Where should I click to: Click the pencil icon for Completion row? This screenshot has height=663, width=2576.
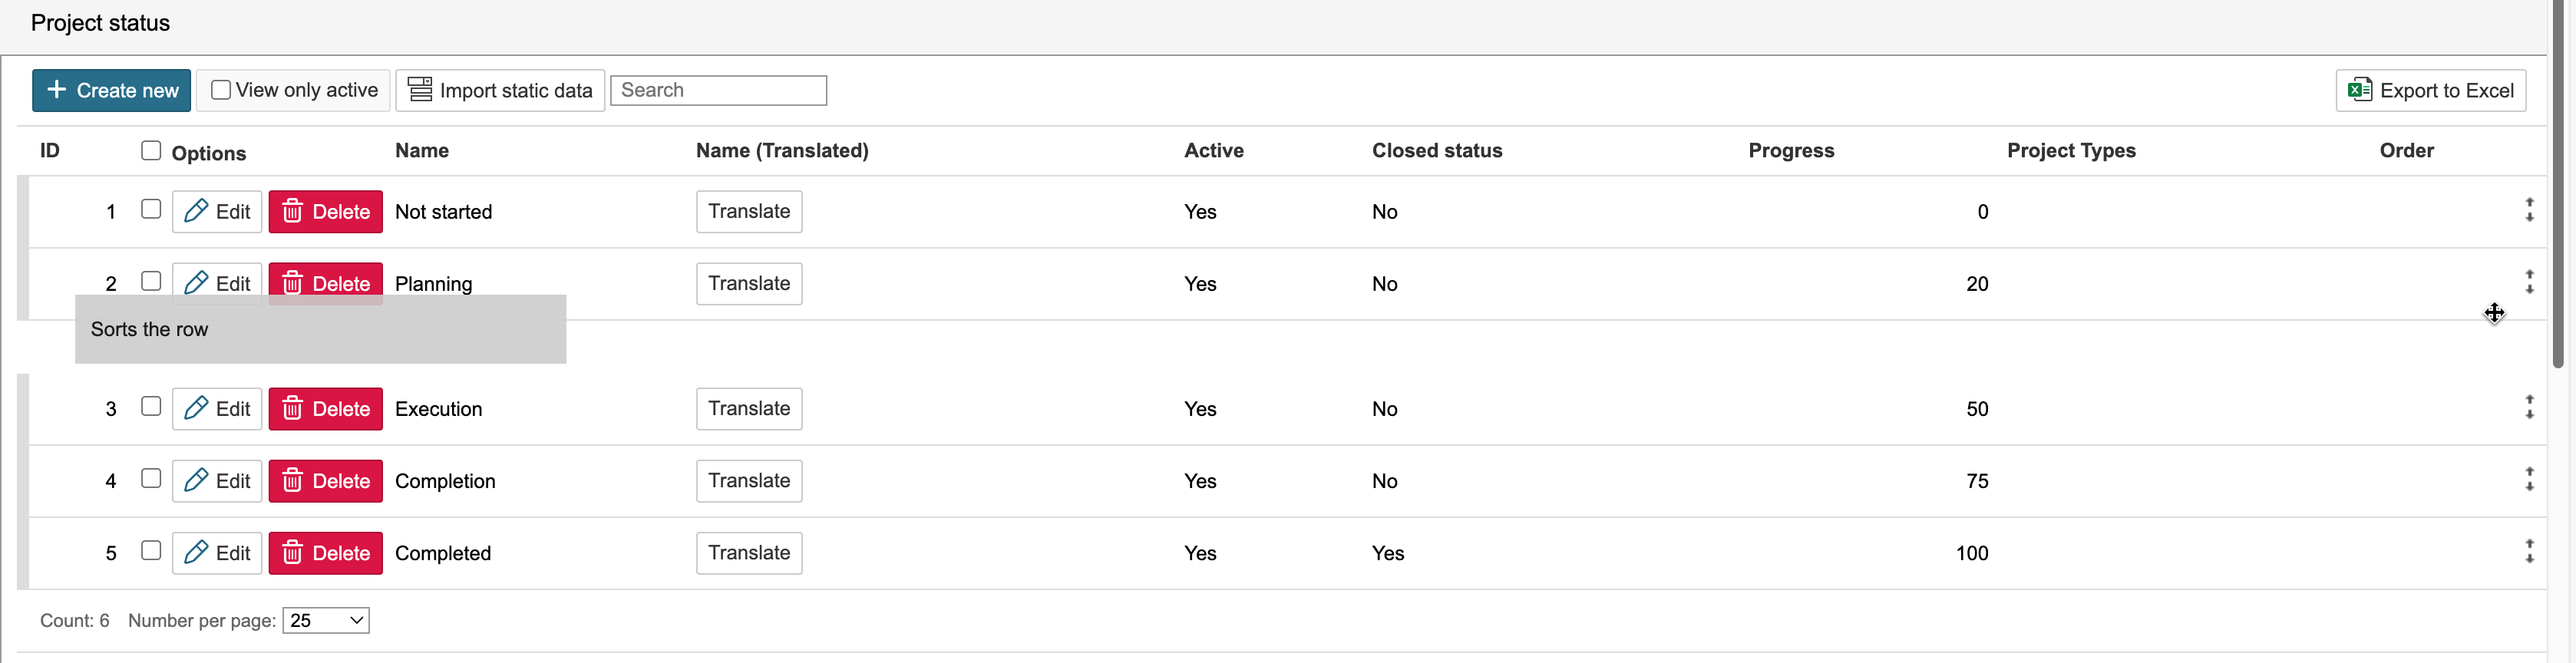click(x=197, y=481)
